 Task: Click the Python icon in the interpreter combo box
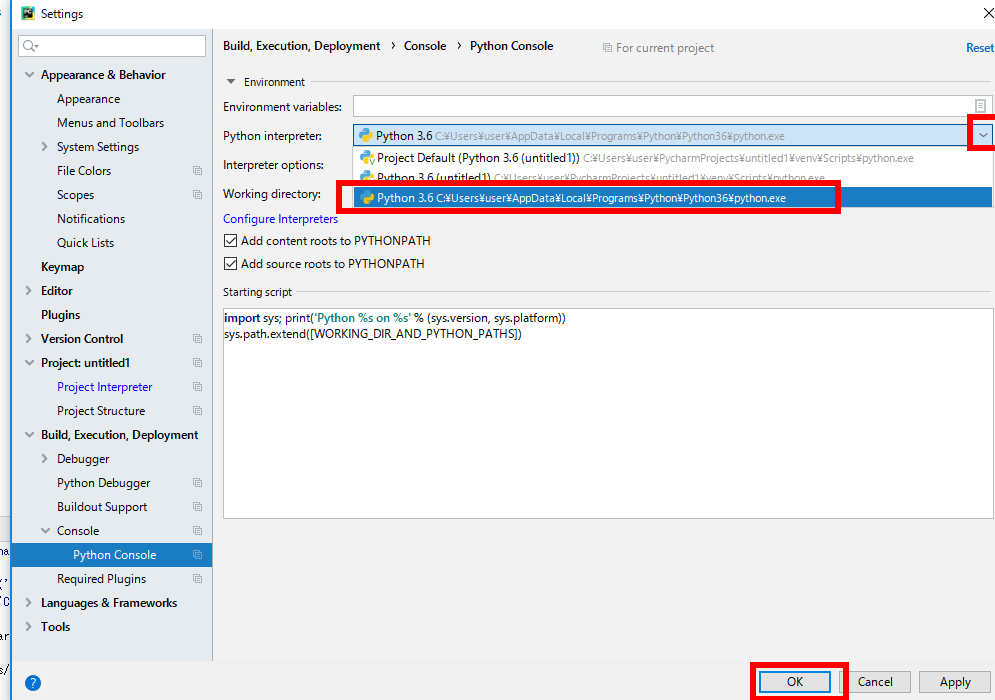click(x=366, y=135)
